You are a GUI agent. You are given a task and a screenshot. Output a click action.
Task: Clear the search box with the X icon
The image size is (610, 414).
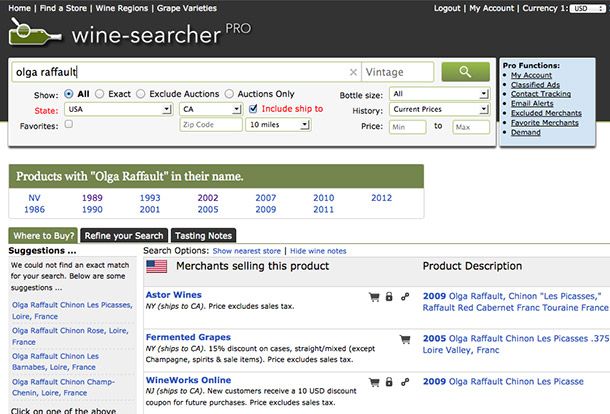point(352,73)
